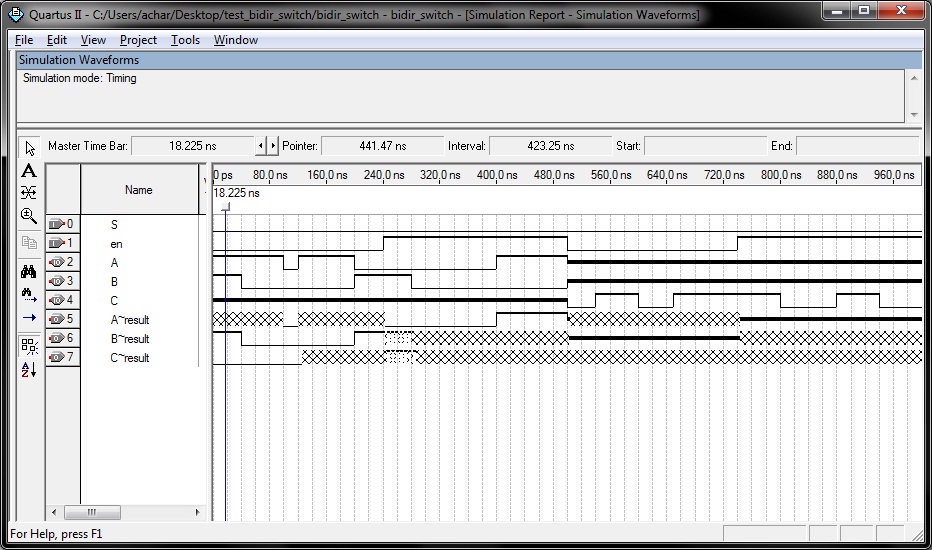The width and height of the screenshot is (932, 550).
Task: Open the Tools menu
Action: (x=185, y=40)
